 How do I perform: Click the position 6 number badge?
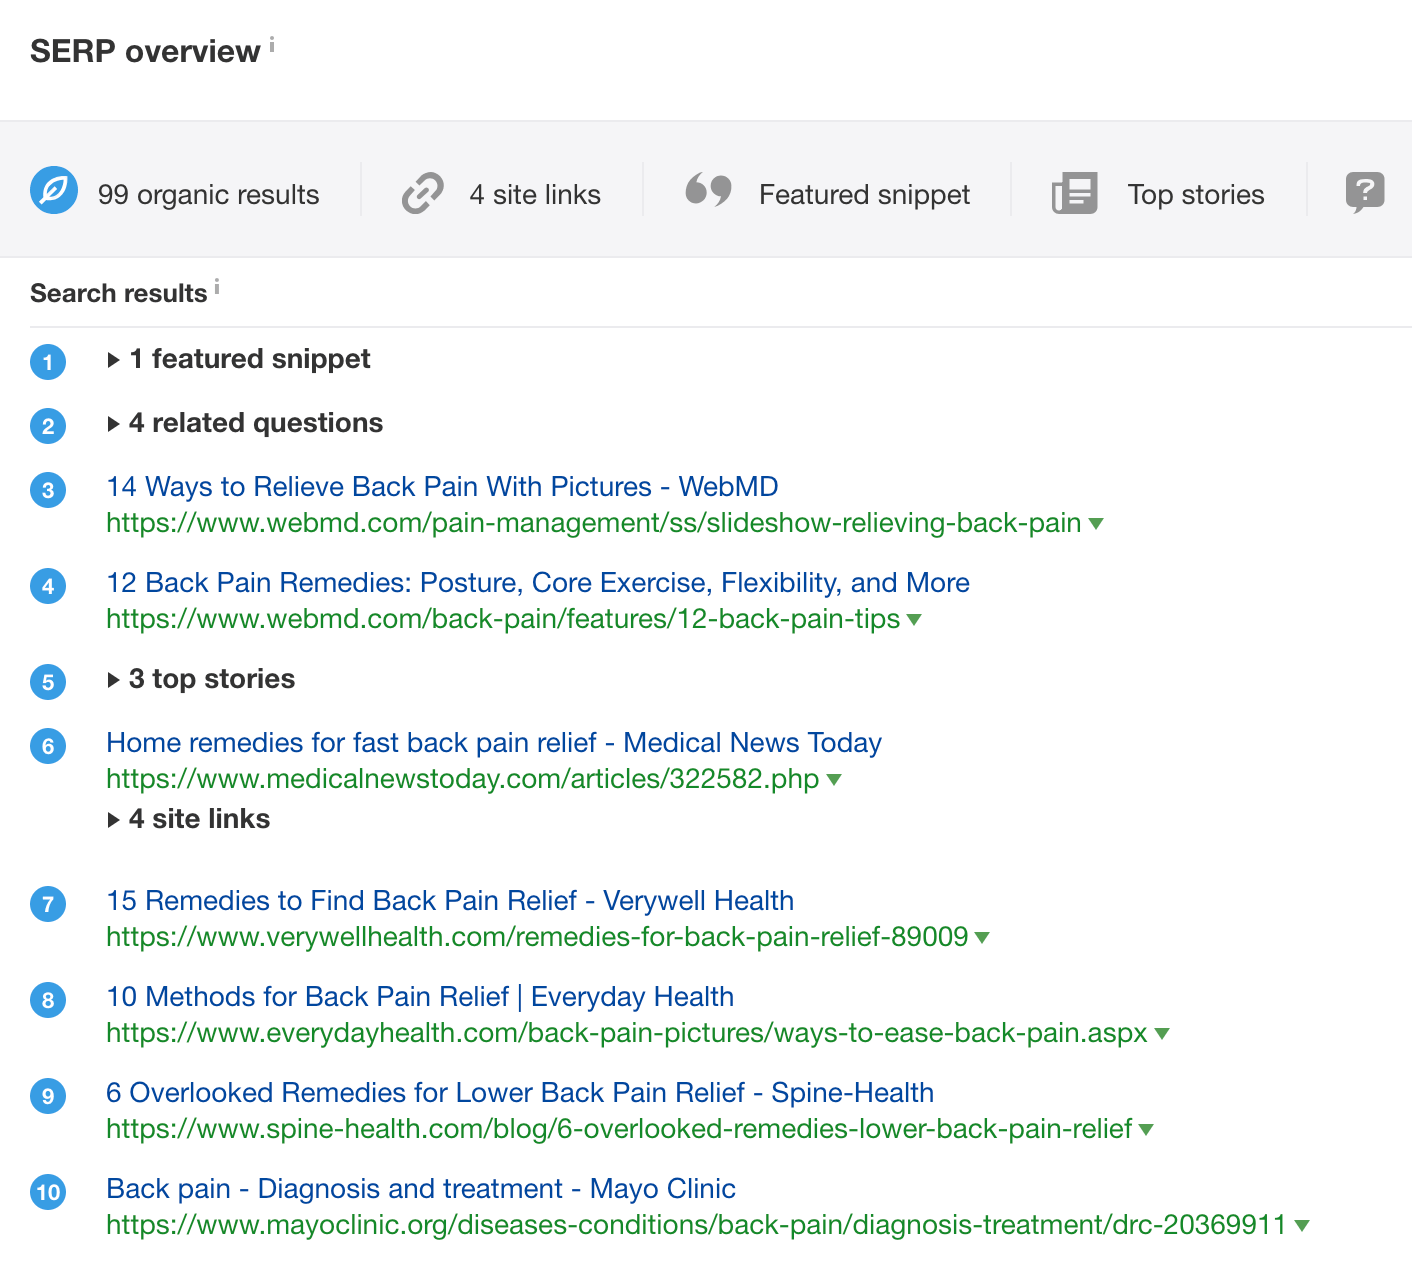click(x=48, y=746)
